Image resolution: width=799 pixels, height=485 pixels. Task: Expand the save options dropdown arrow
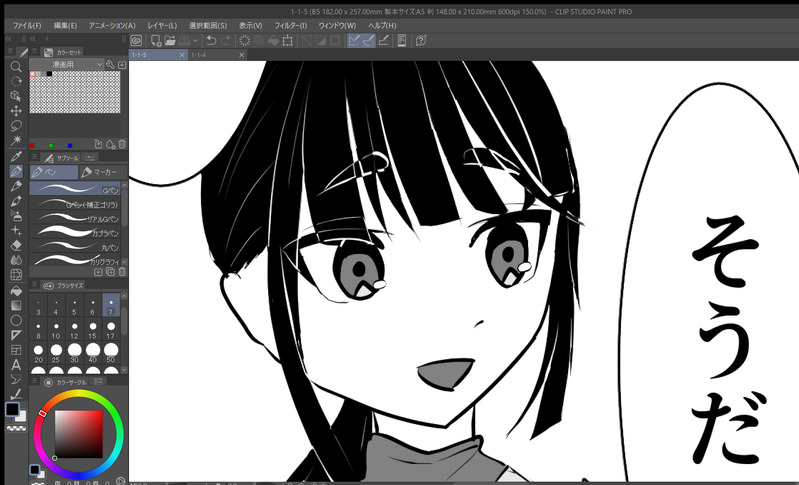click(x=195, y=41)
